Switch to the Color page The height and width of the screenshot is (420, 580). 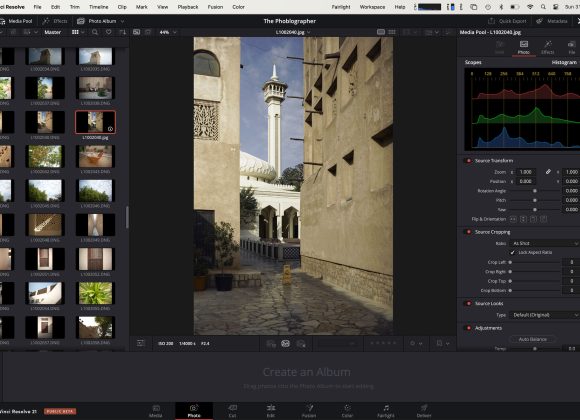[347, 411]
